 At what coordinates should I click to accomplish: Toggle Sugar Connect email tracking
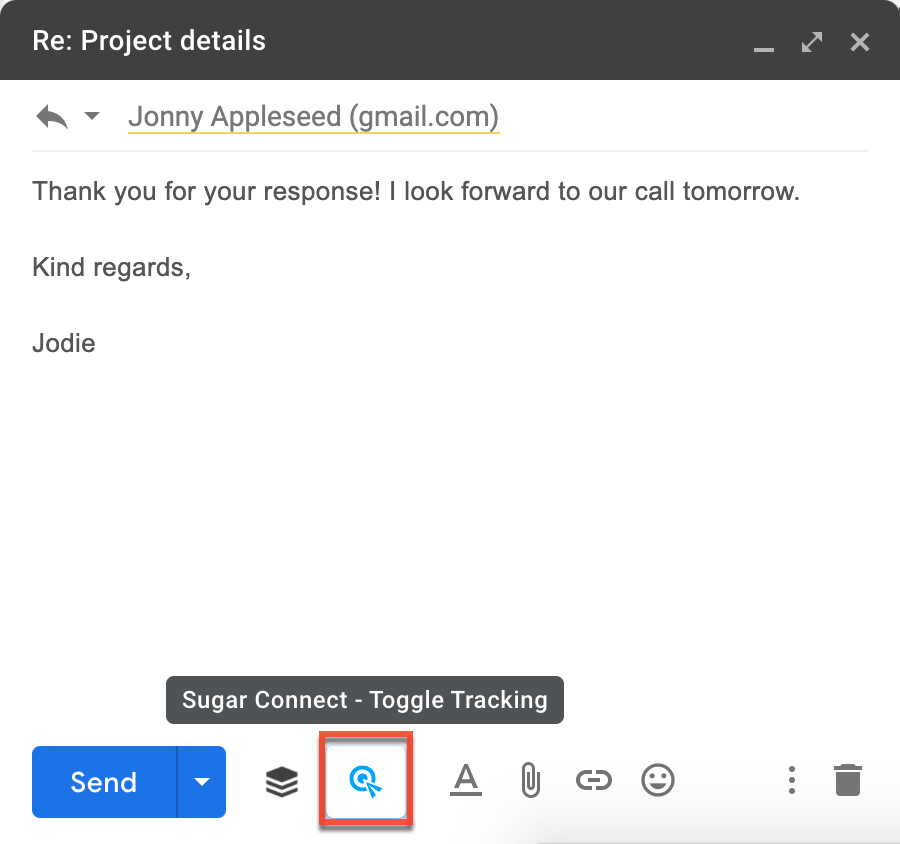click(366, 782)
